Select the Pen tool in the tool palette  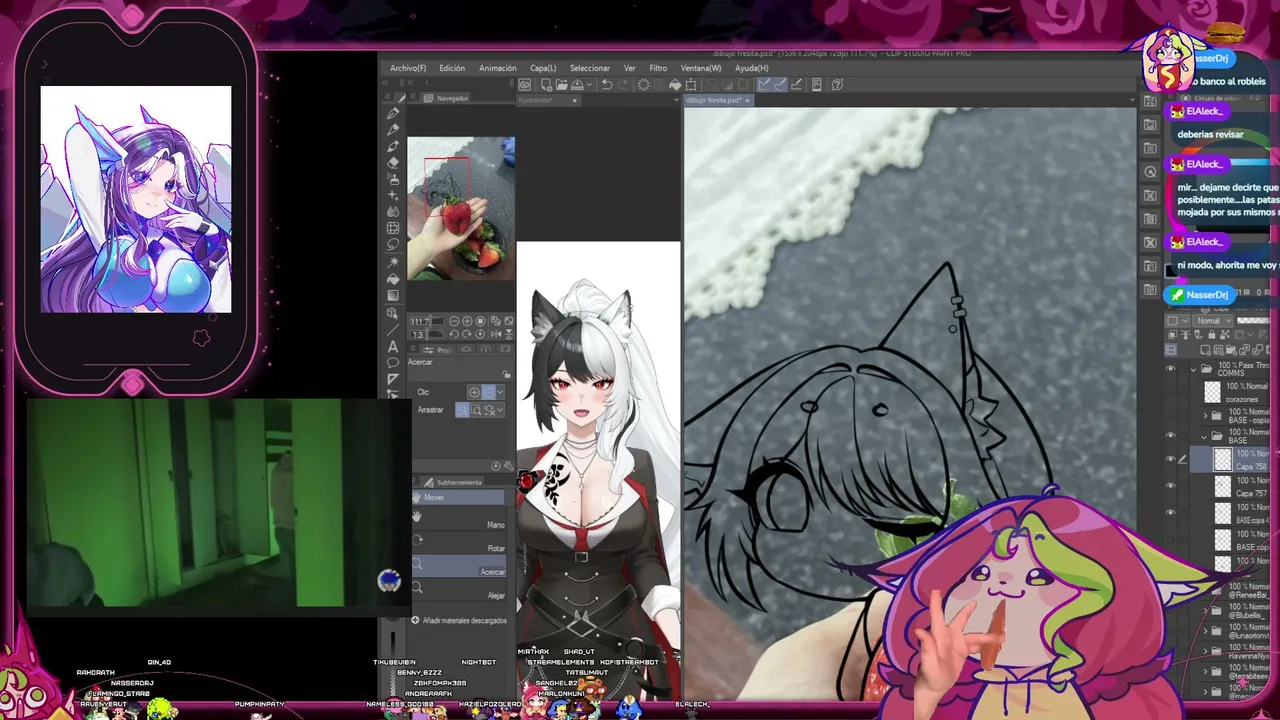(x=393, y=114)
